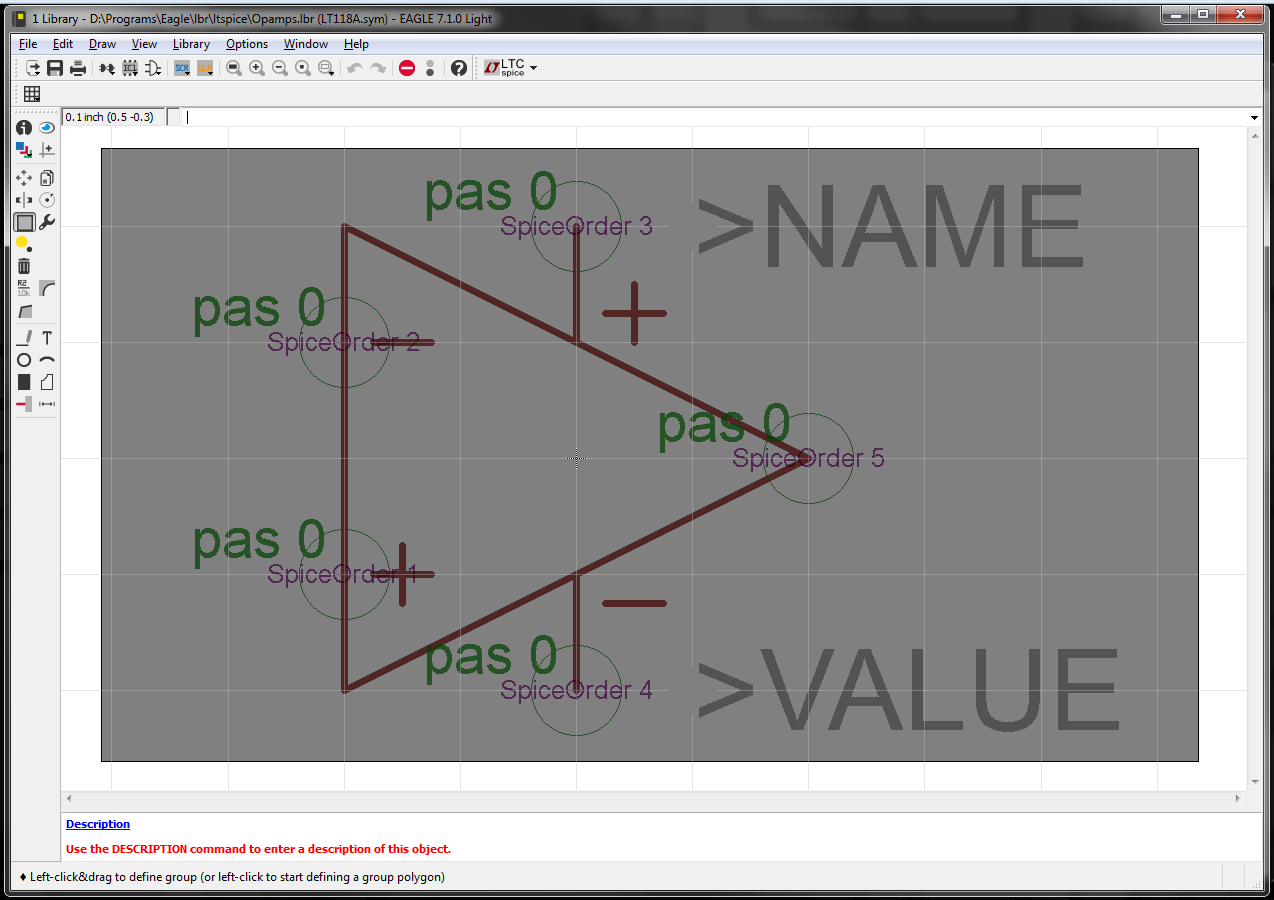The width and height of the screenshot is (1274, 900).
Task: Open the Display layers tool
Action: coord(24,150)
